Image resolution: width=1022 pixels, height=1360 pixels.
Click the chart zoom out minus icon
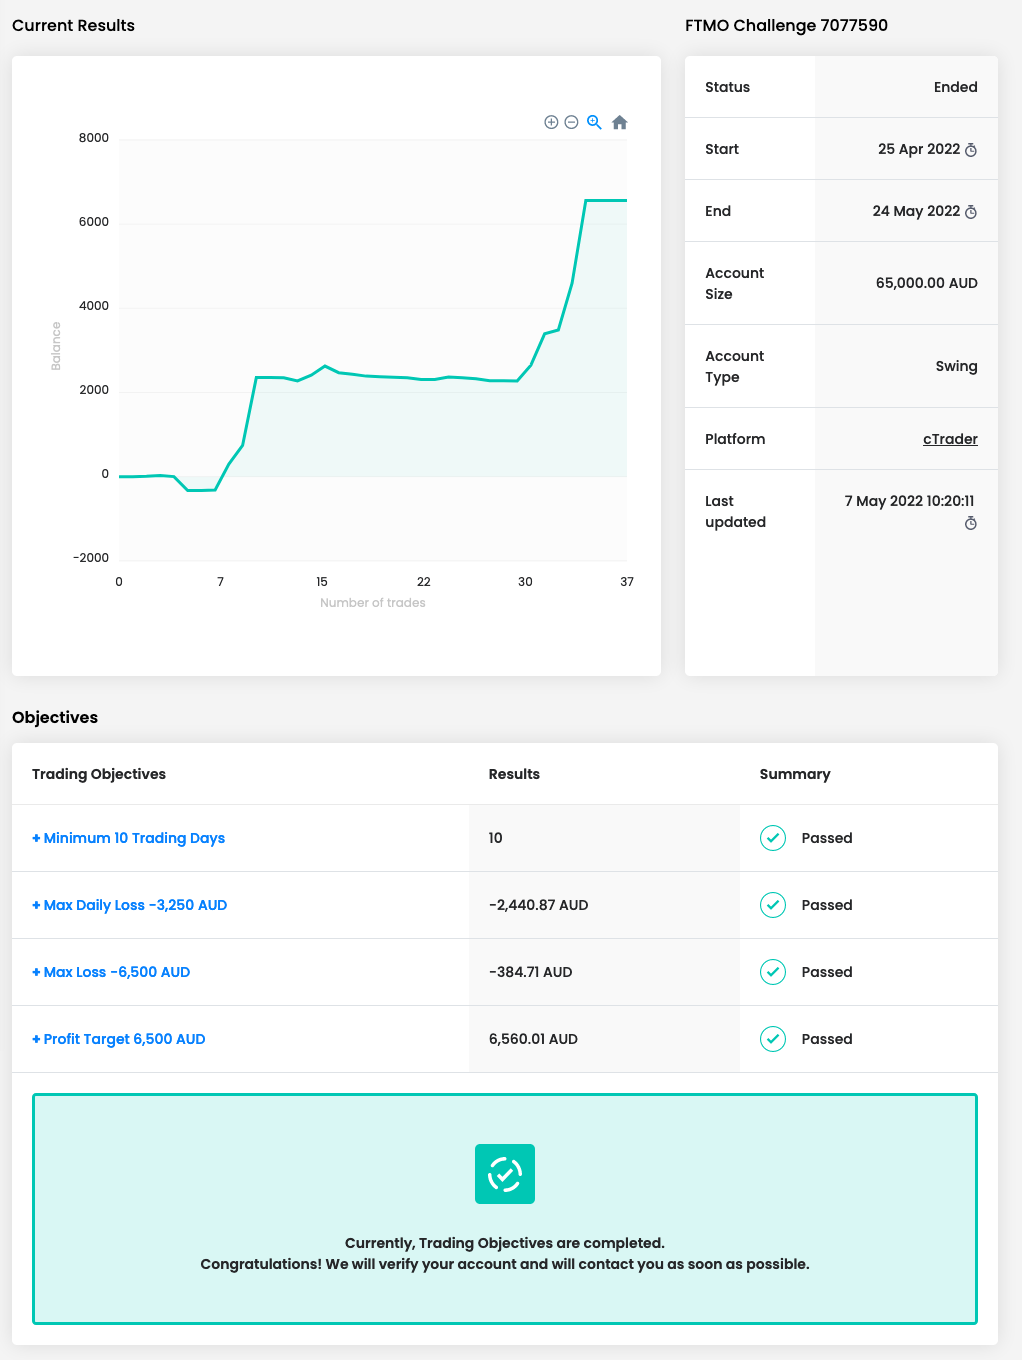coord(571,122)
